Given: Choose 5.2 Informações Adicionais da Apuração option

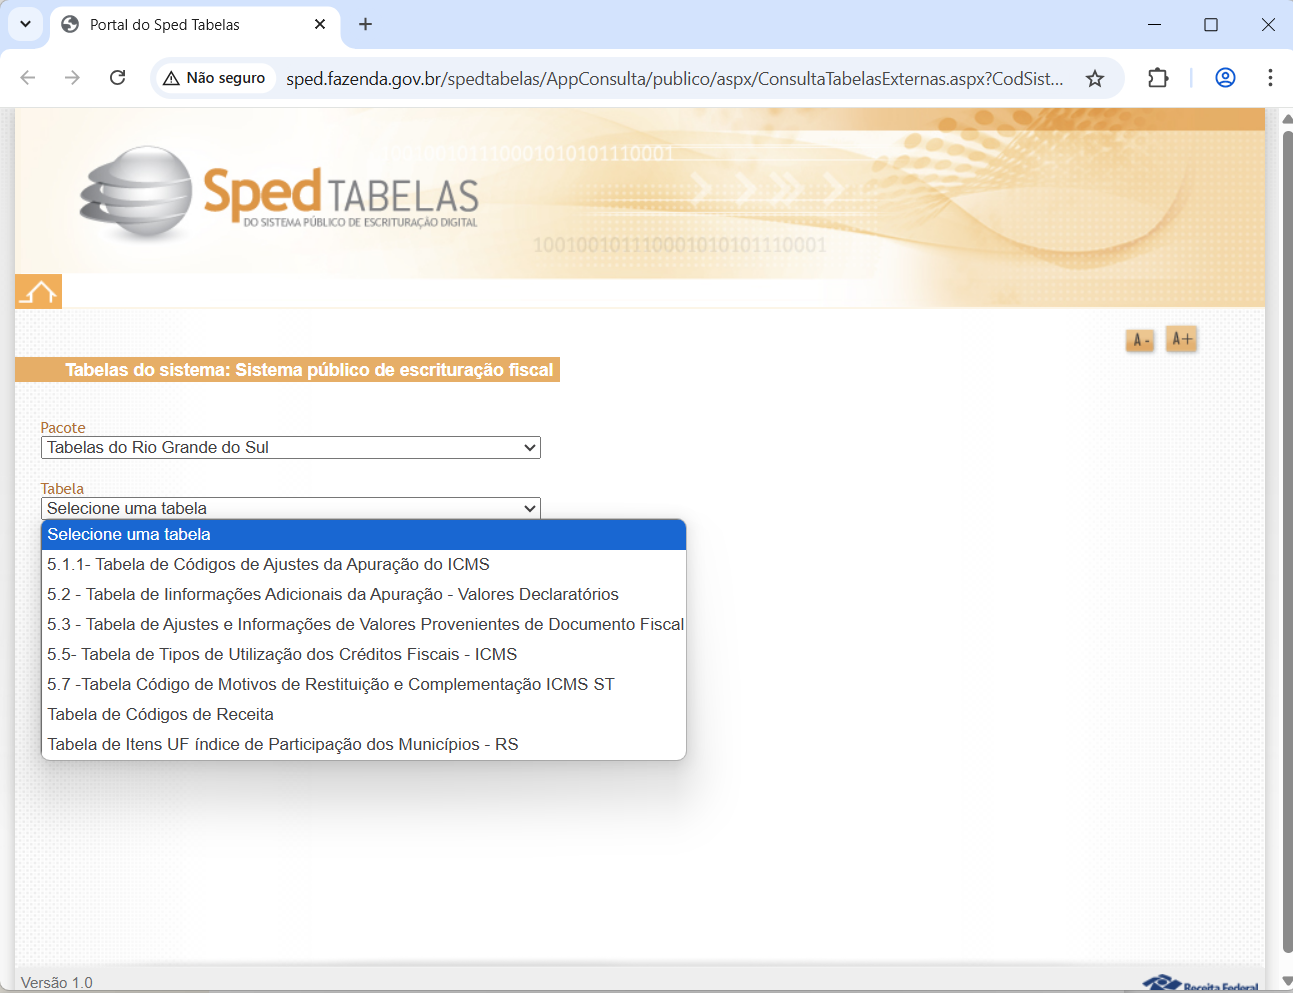Looking at the screenshot, I should pyautogui.click(x=364, y=595).
